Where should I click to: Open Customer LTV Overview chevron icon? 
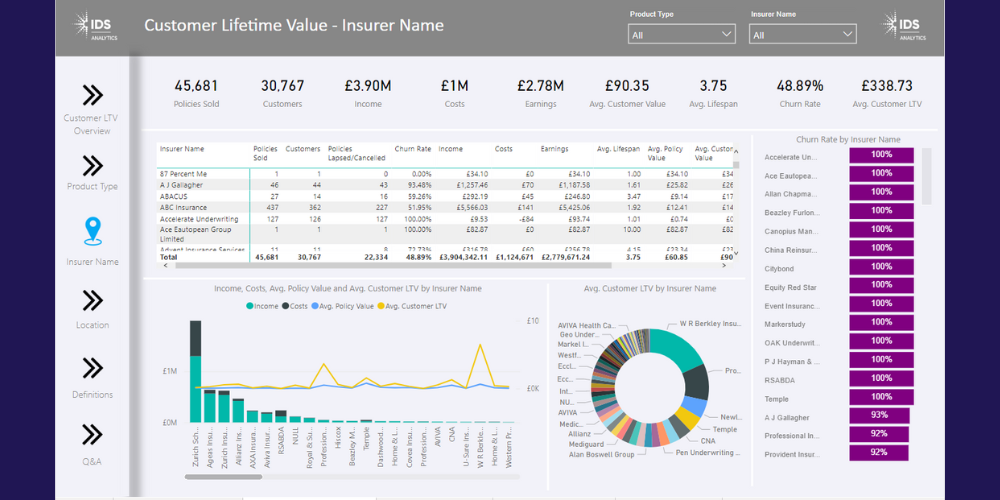(x=92, y=95)
